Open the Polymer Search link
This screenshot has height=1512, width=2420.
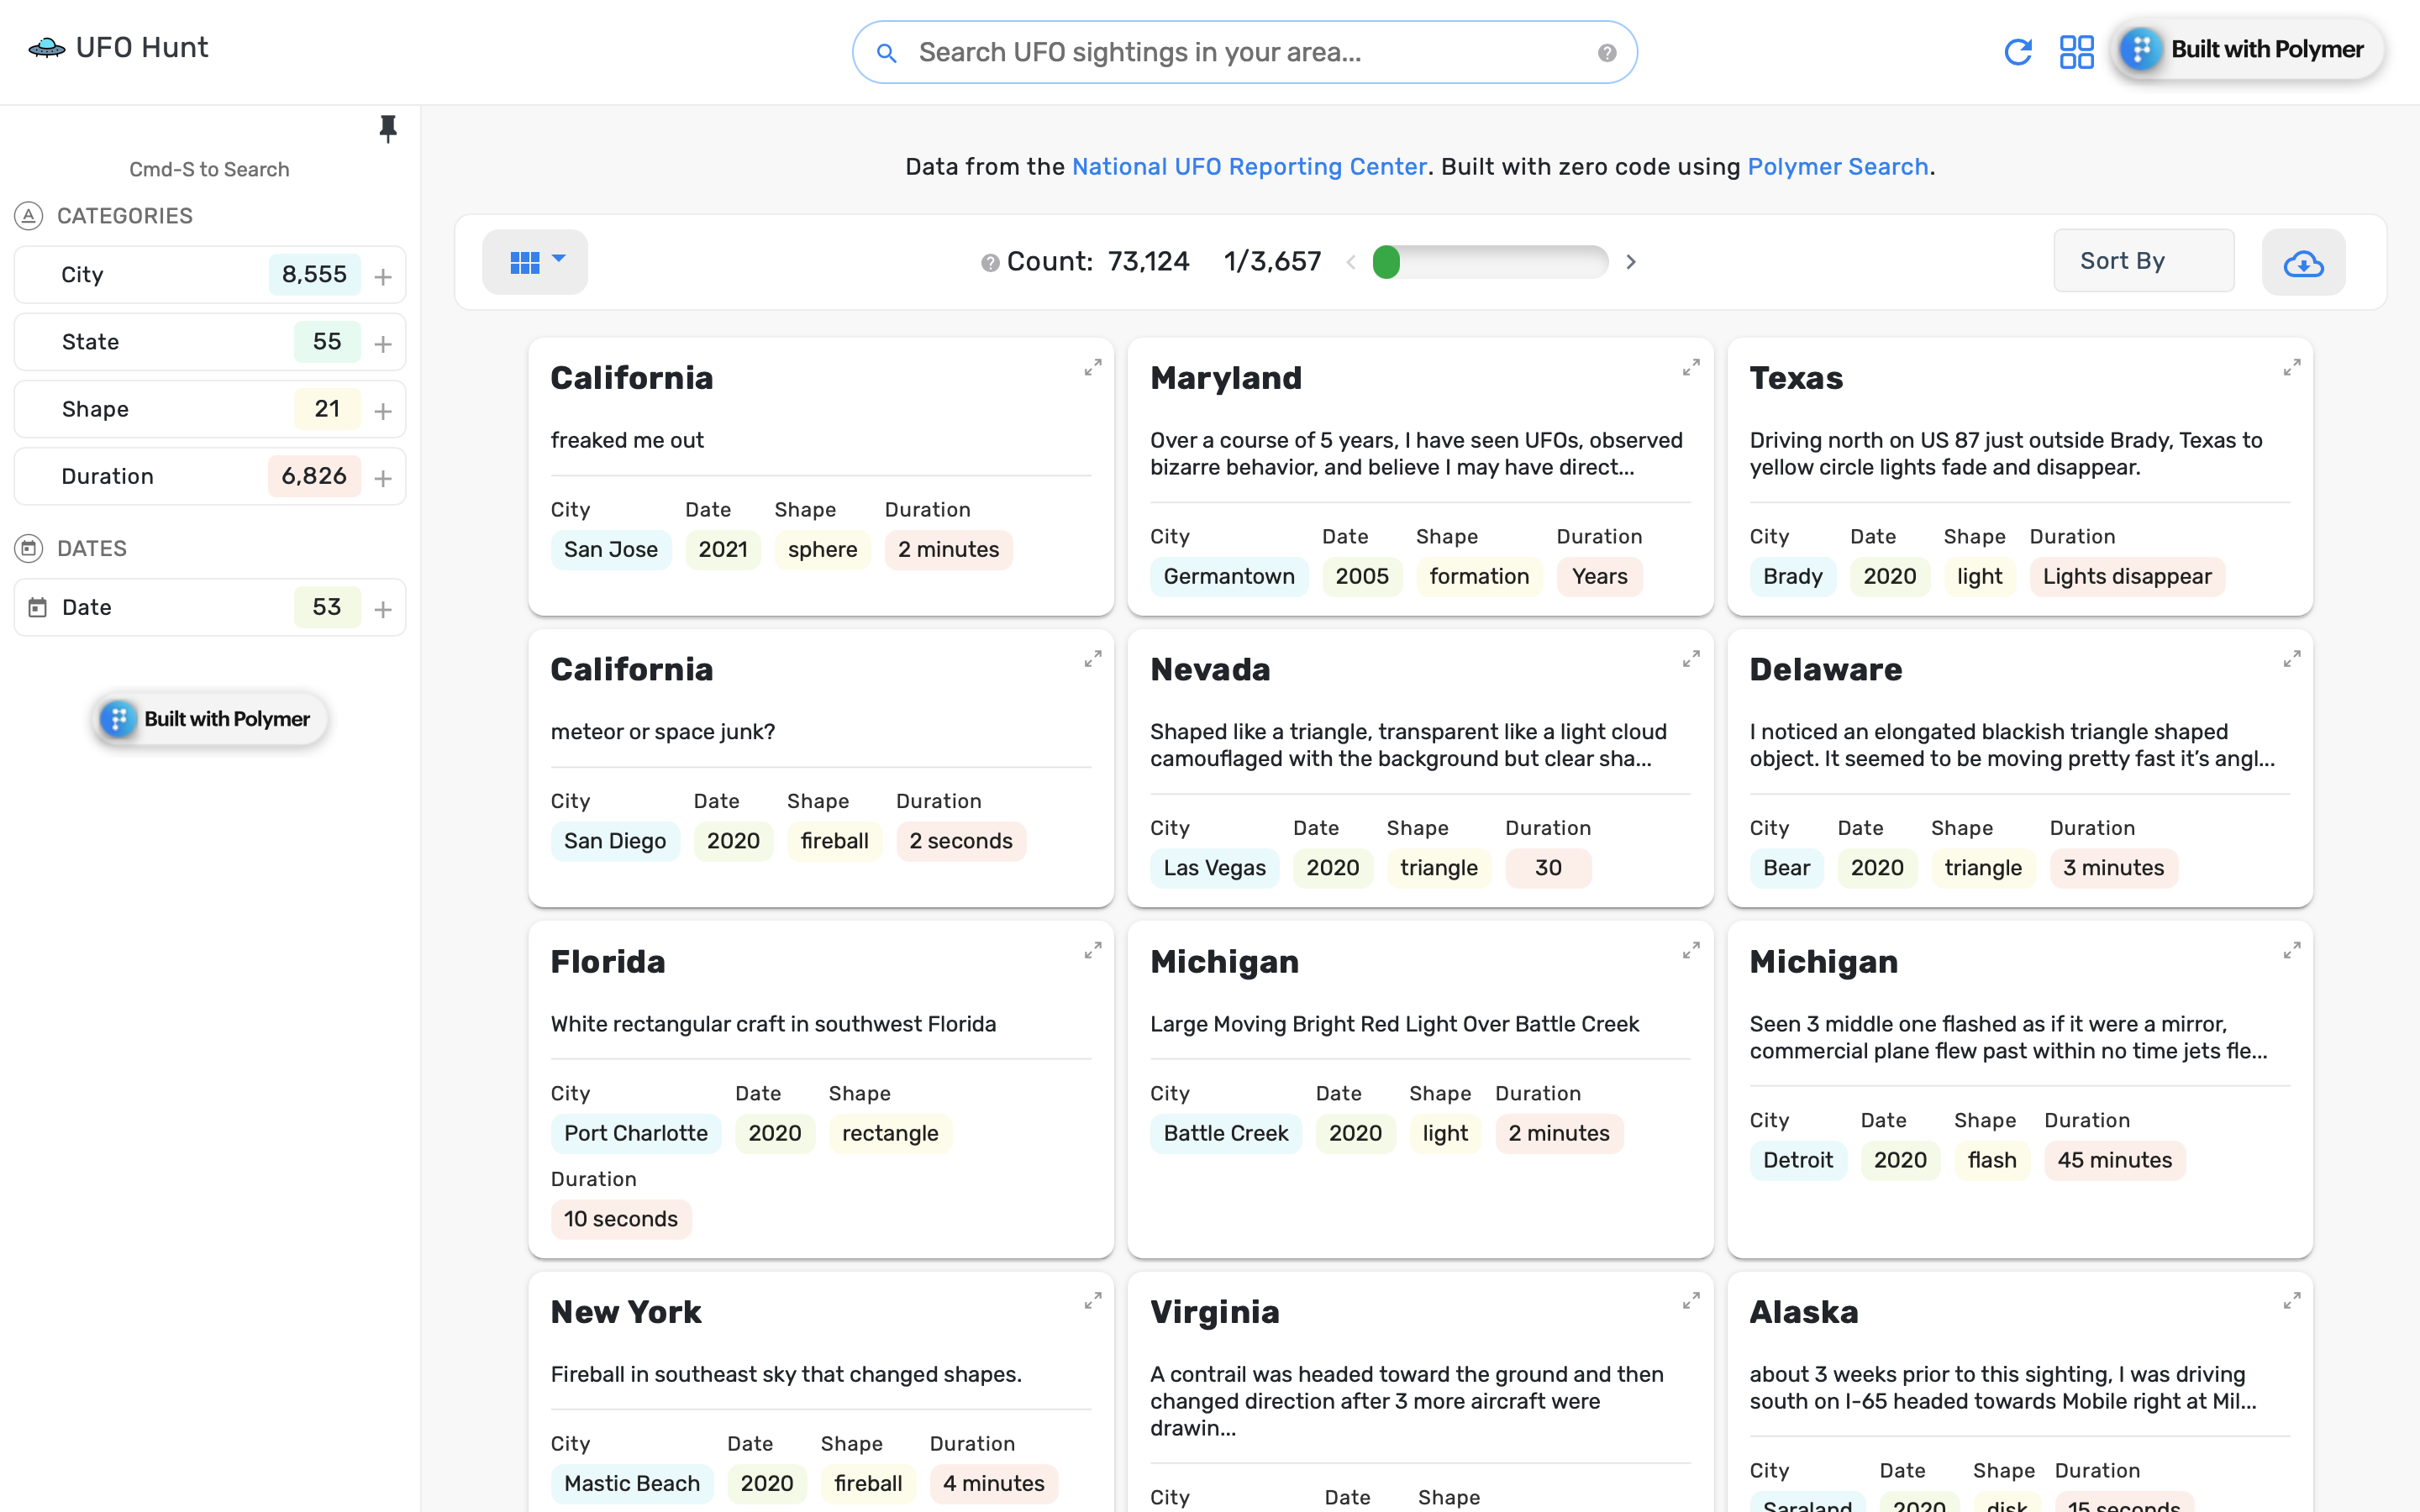[x=1837, y=166]
